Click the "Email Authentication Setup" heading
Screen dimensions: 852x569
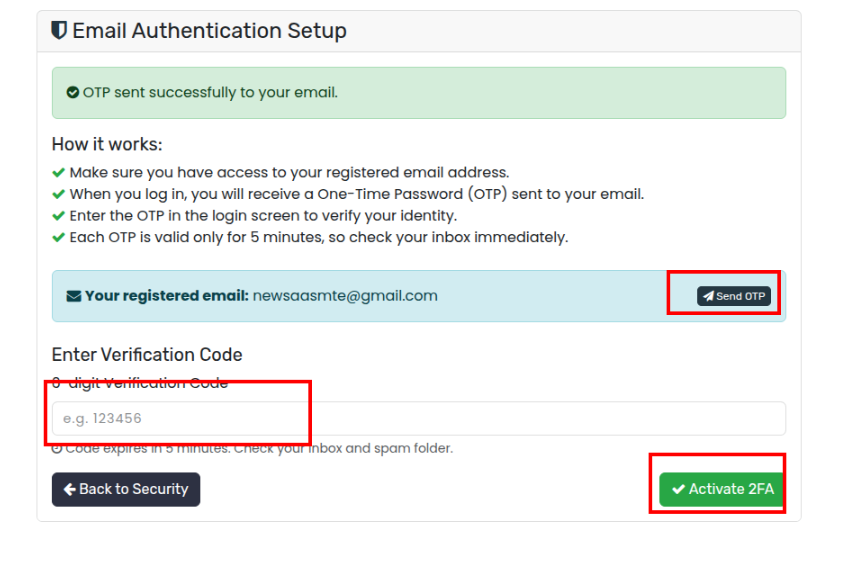pyautogui.click(x=209, y=31)
